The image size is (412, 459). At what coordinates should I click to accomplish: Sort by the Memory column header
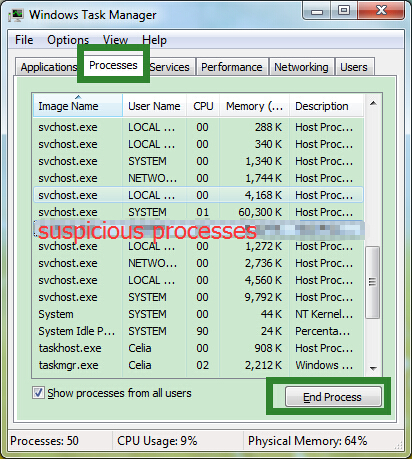point(254,106)
